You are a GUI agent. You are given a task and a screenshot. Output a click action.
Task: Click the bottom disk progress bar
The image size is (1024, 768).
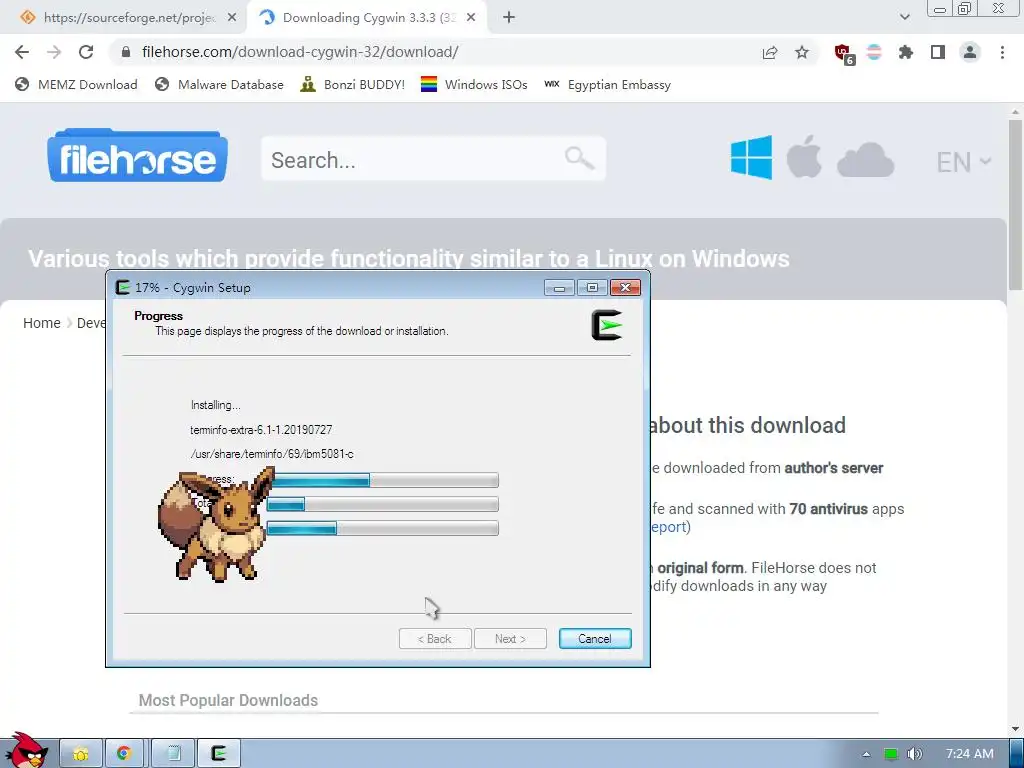point(383,528)
